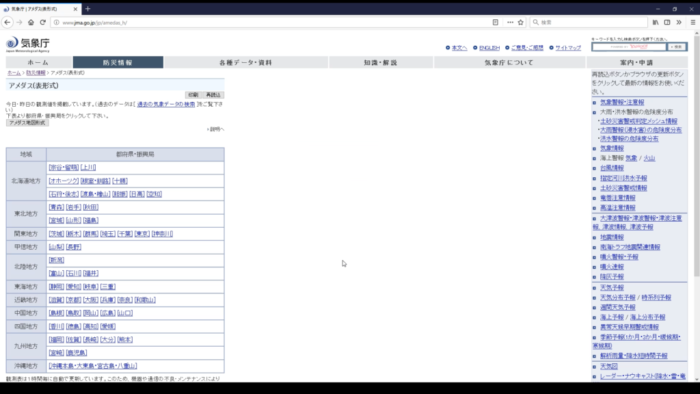Open page actions three-dots menu
700x394 pixels.
(510, 22)
